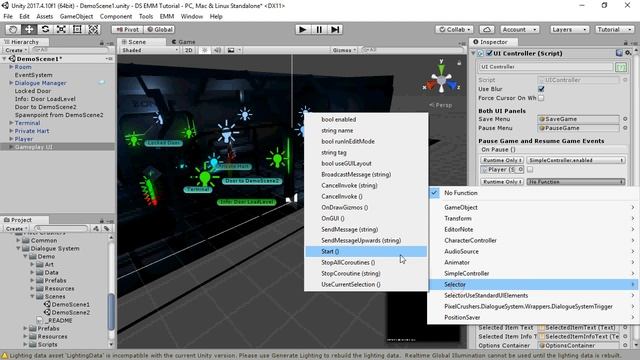Pick object for Save Menu field
The image size is (640, 360).
[x=625, y=119]
